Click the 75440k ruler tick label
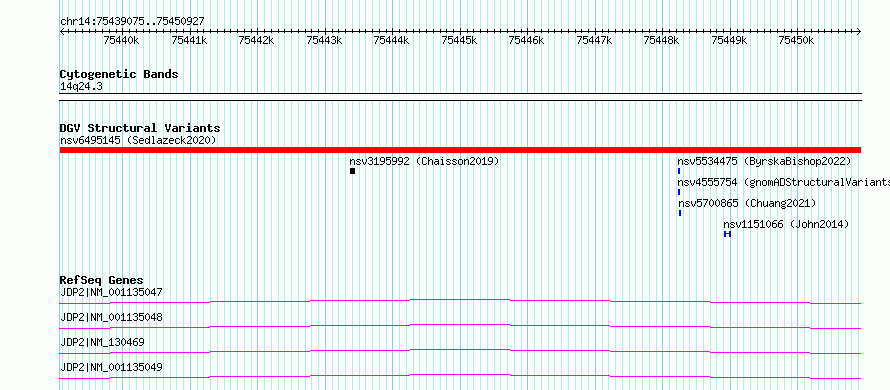Screen dimensions: 890x390 tap(121, 40)
